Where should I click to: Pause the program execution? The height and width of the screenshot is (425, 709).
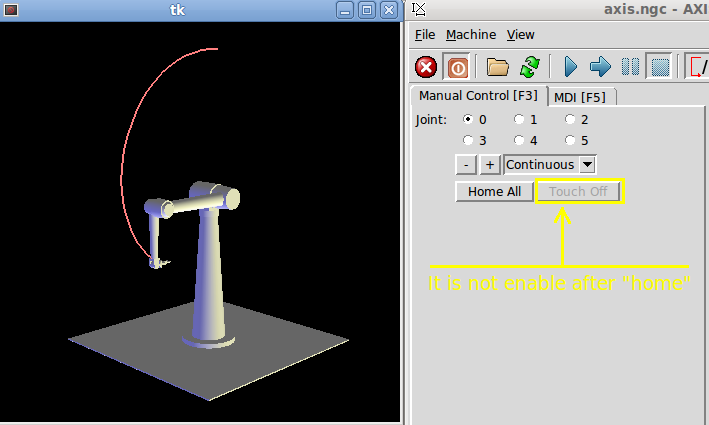point(630,67)
